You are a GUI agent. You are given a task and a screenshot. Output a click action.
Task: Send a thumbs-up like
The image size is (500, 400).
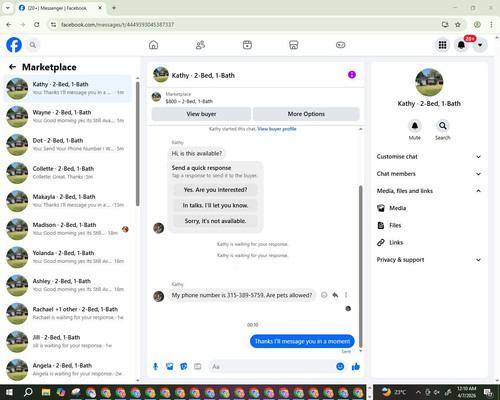pyautogui.click(x=356, y=367)
